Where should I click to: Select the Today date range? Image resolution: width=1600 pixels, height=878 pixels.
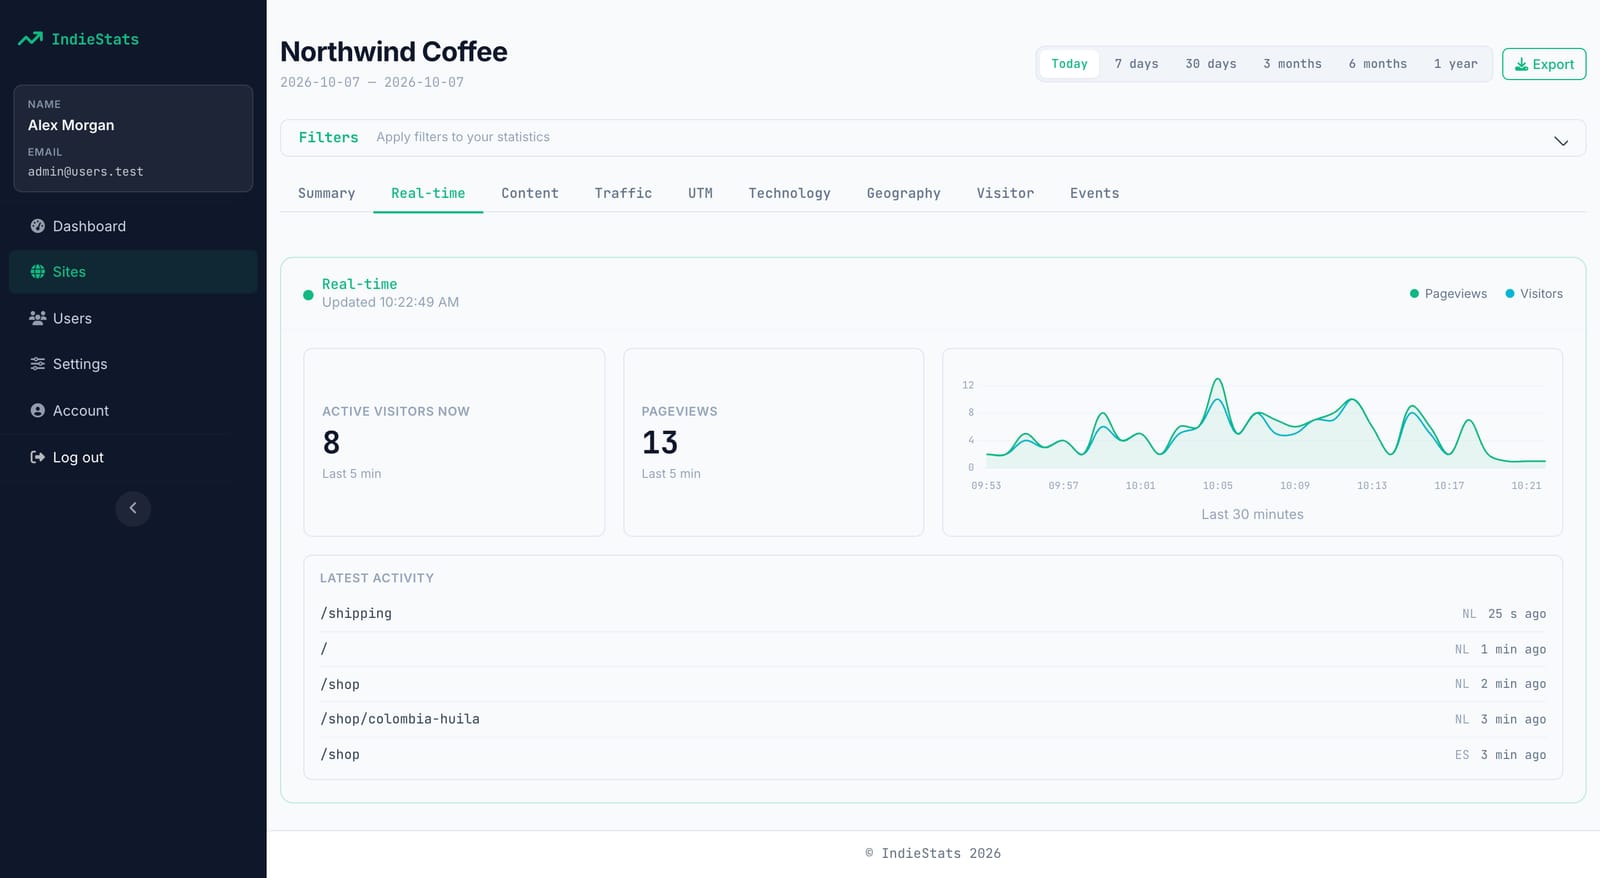(1069, 64)
